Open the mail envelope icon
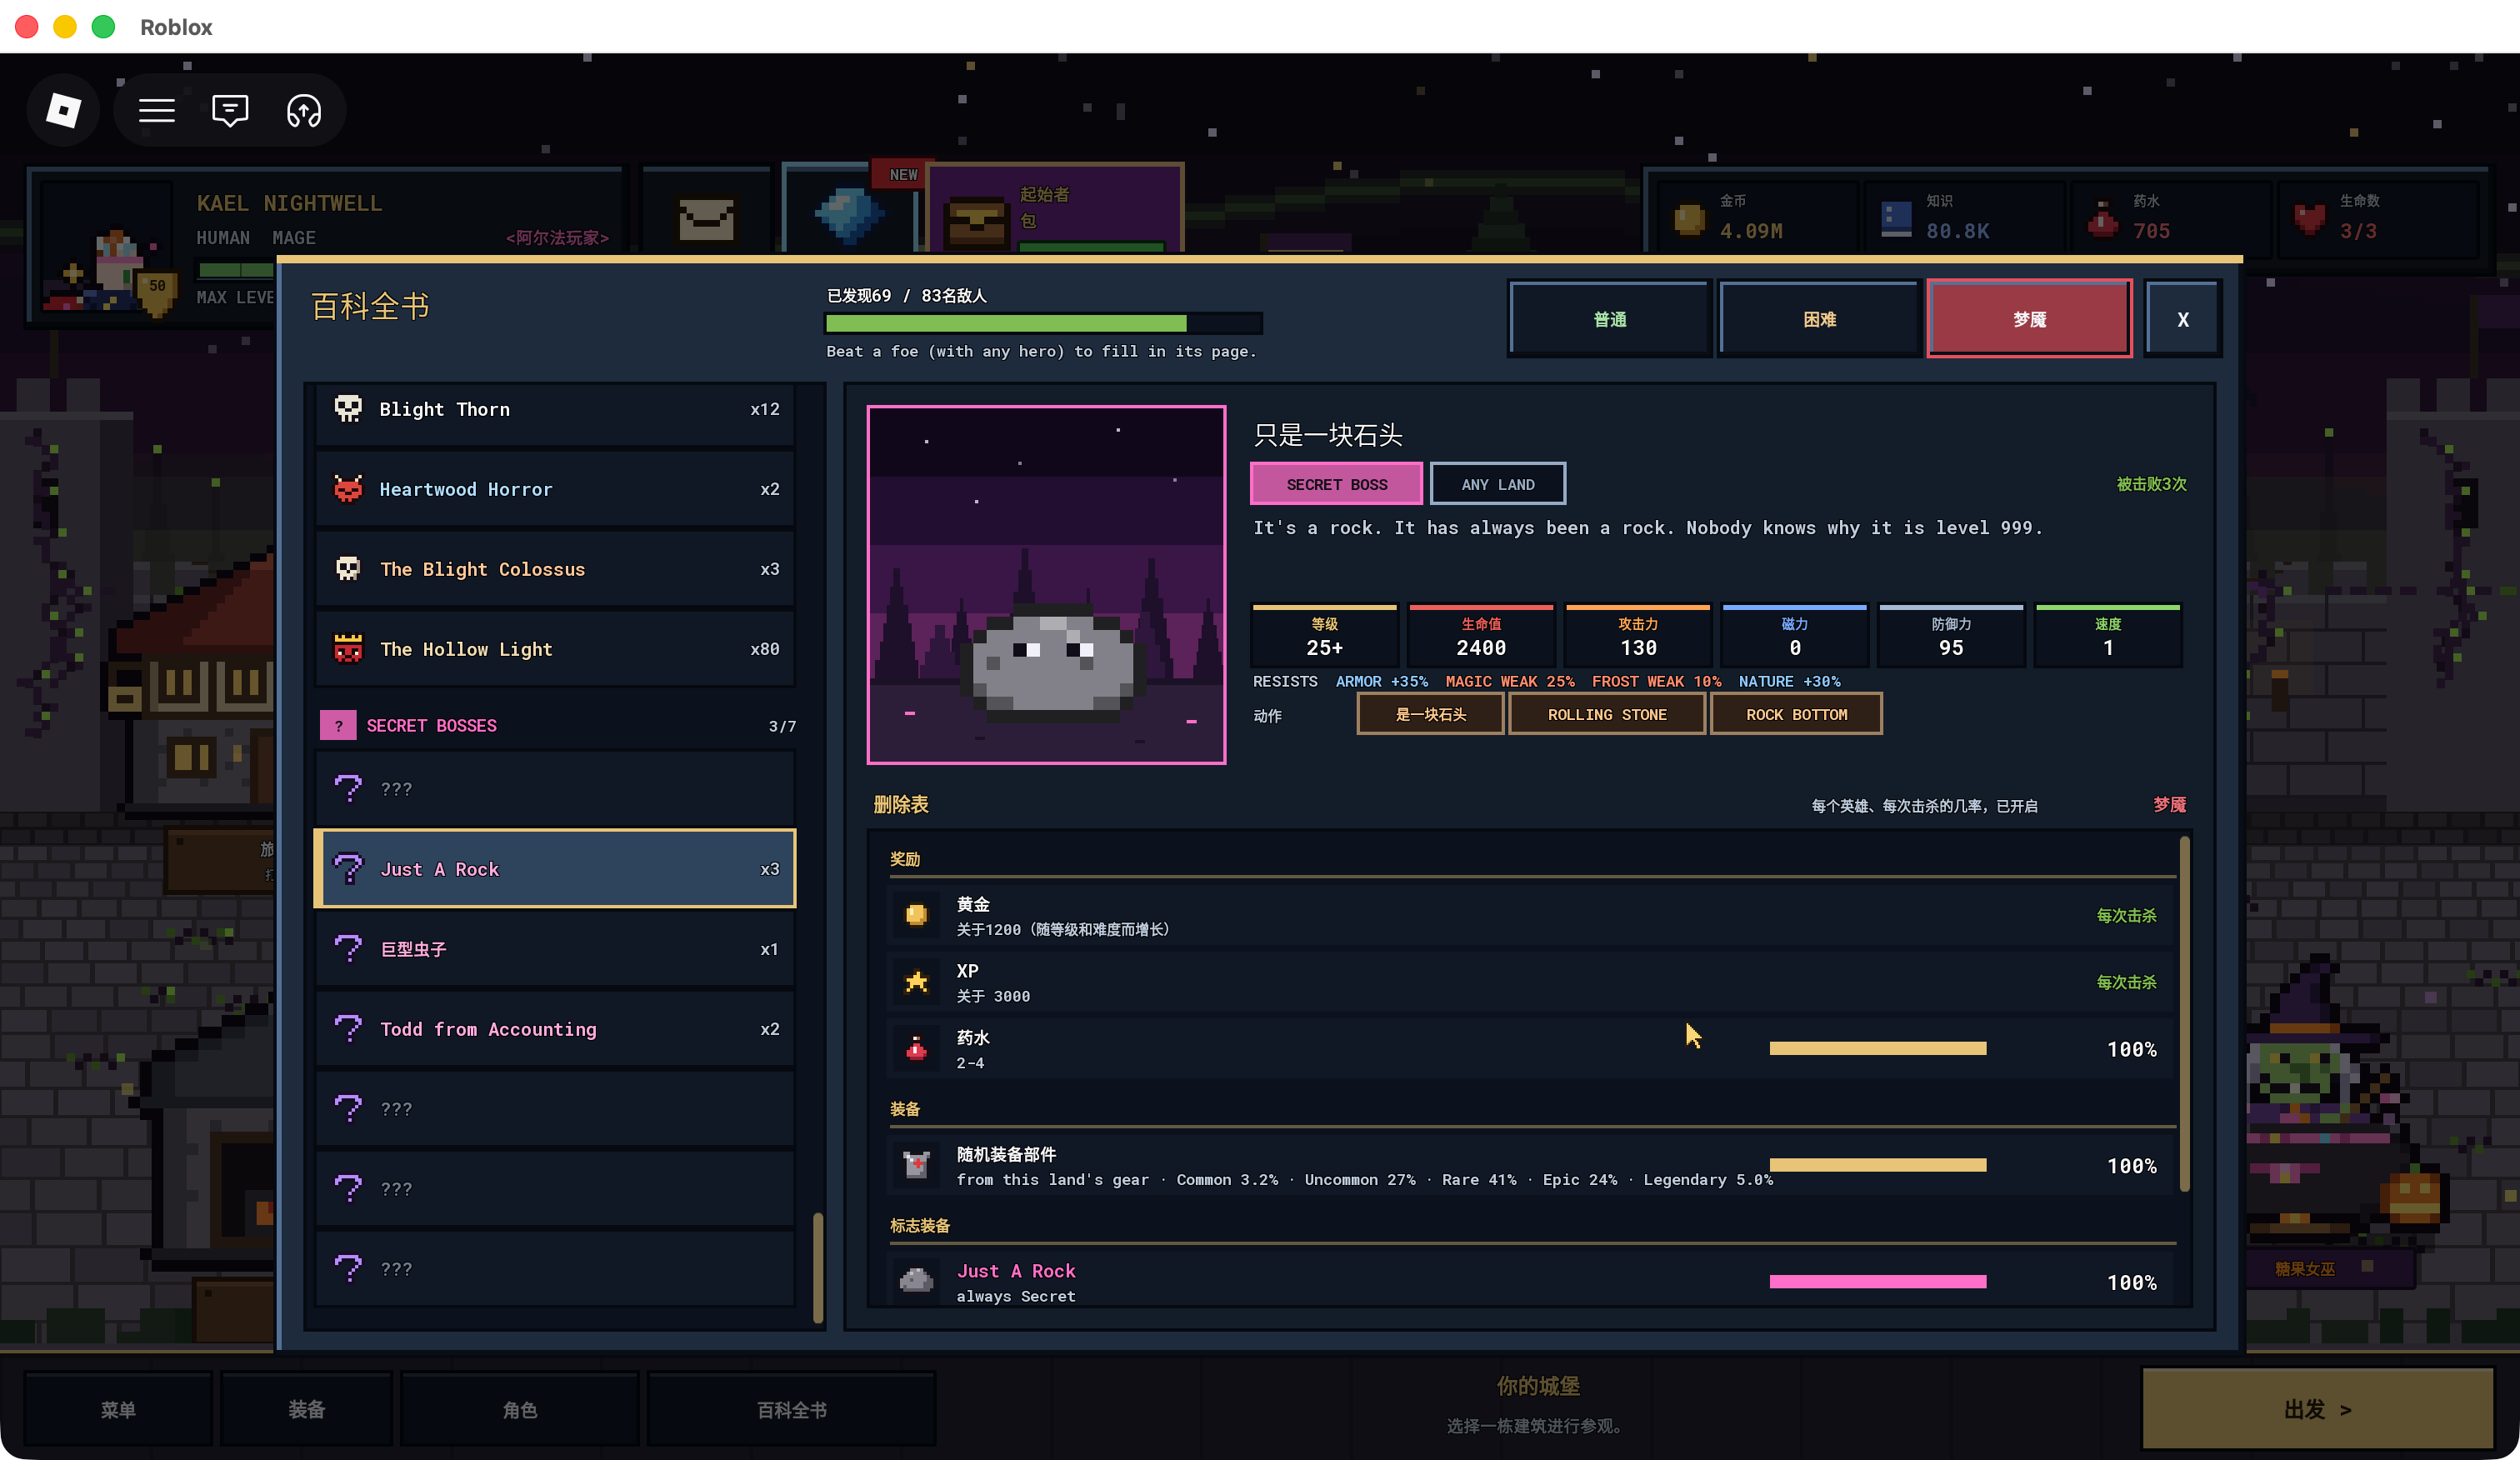This screenshot has width=2520, height=1460. coord(706,218)
